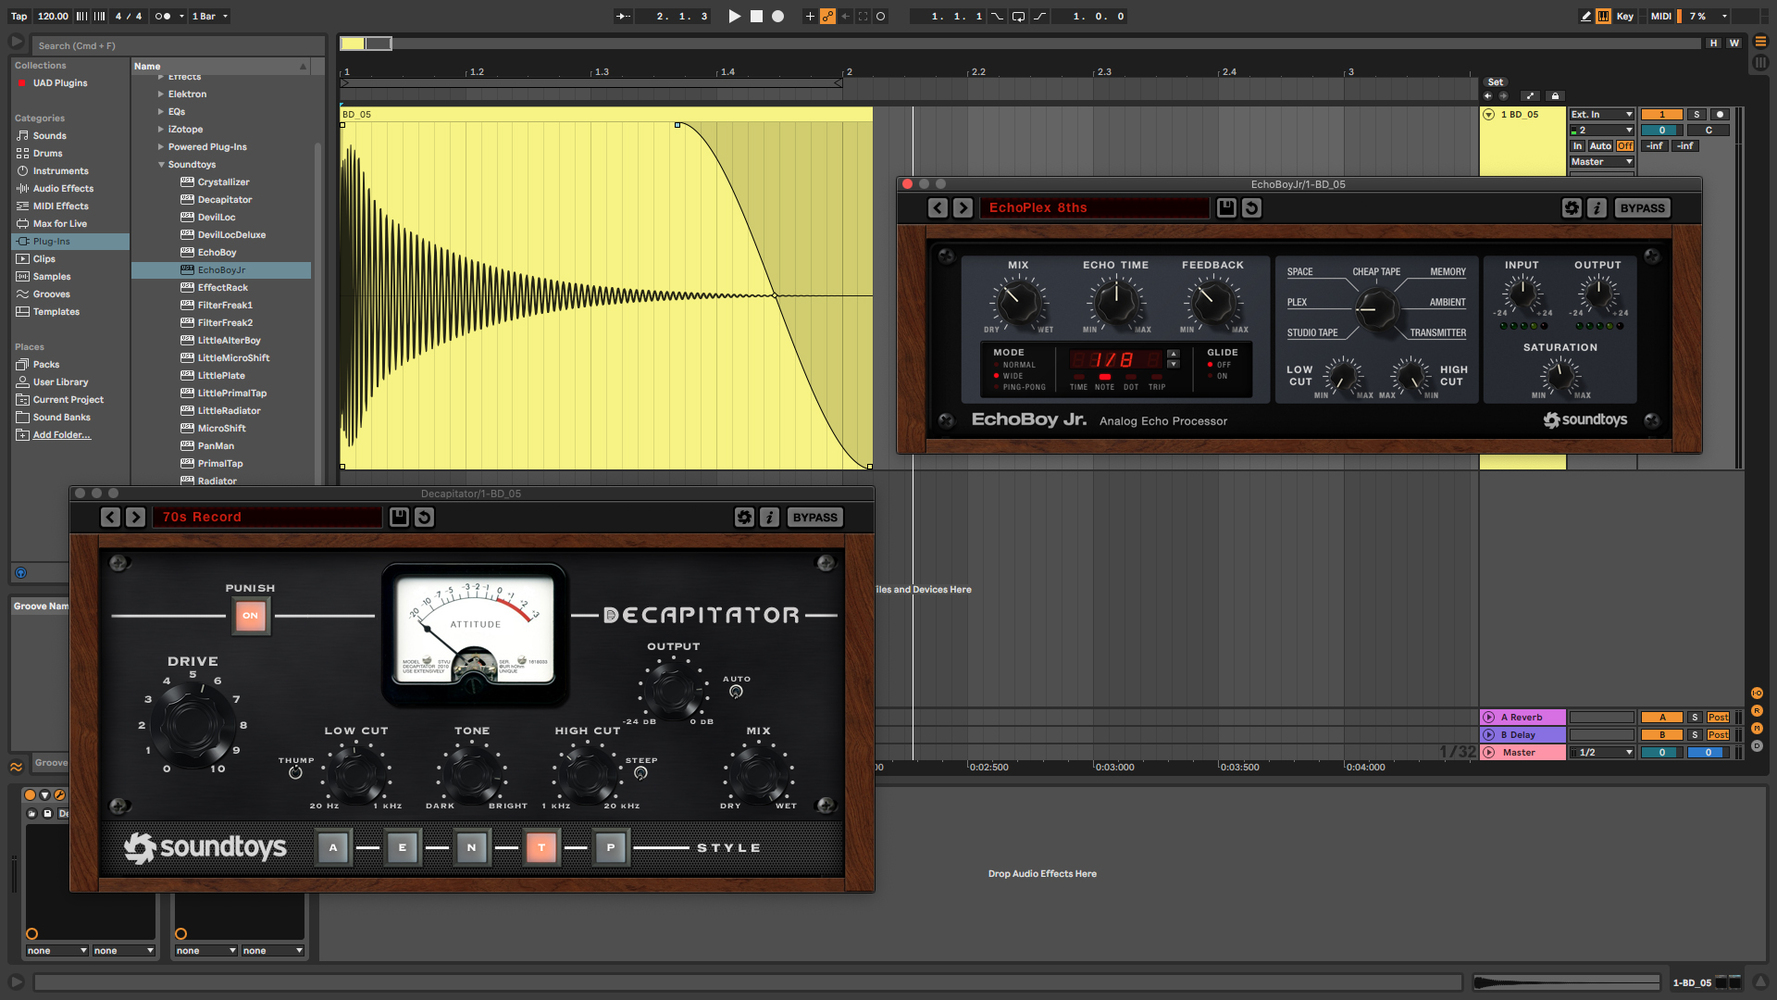The width and height of the screenshot is (1777, 1000).
Task: Bypass the EchoBoy Jr. plug-in
Action: click(x=1642, y=208)
